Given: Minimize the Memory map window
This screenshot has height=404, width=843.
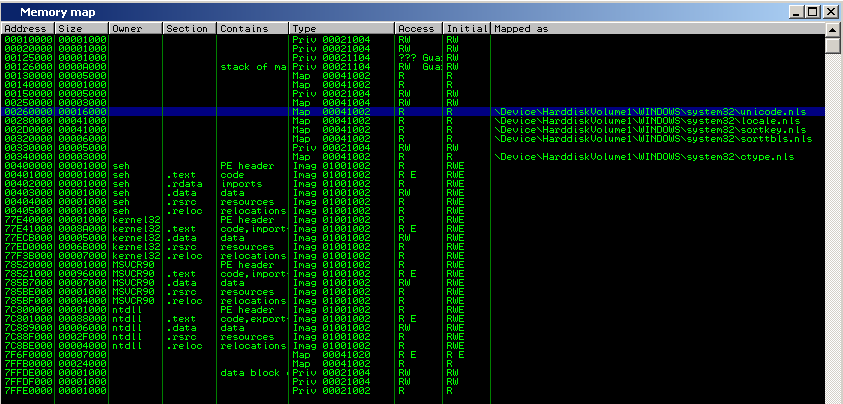Looking at the screenshot, I should pyautogui.click(x=798, y=12).
